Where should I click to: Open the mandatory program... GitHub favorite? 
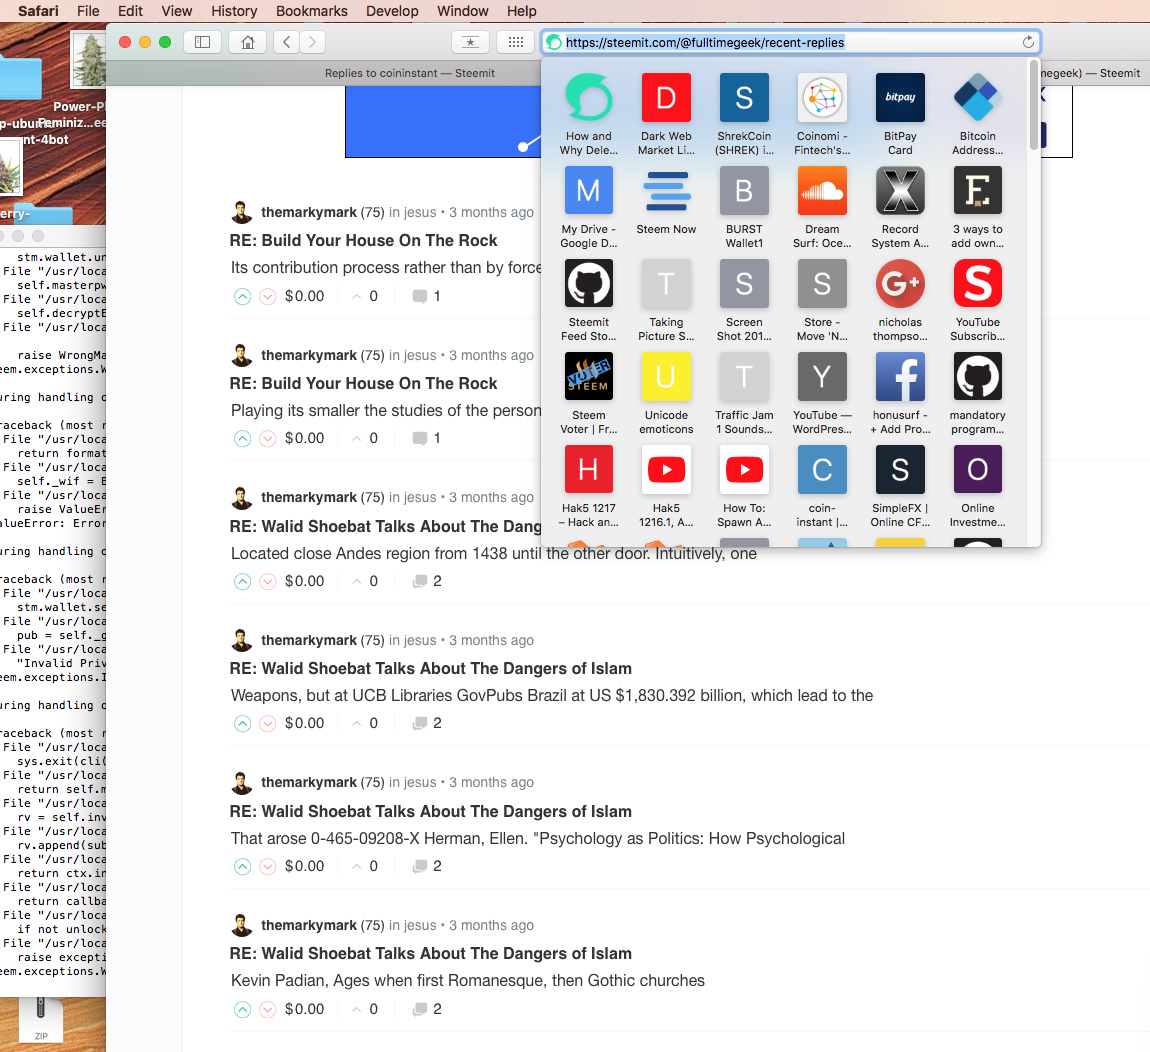[978, 393]
